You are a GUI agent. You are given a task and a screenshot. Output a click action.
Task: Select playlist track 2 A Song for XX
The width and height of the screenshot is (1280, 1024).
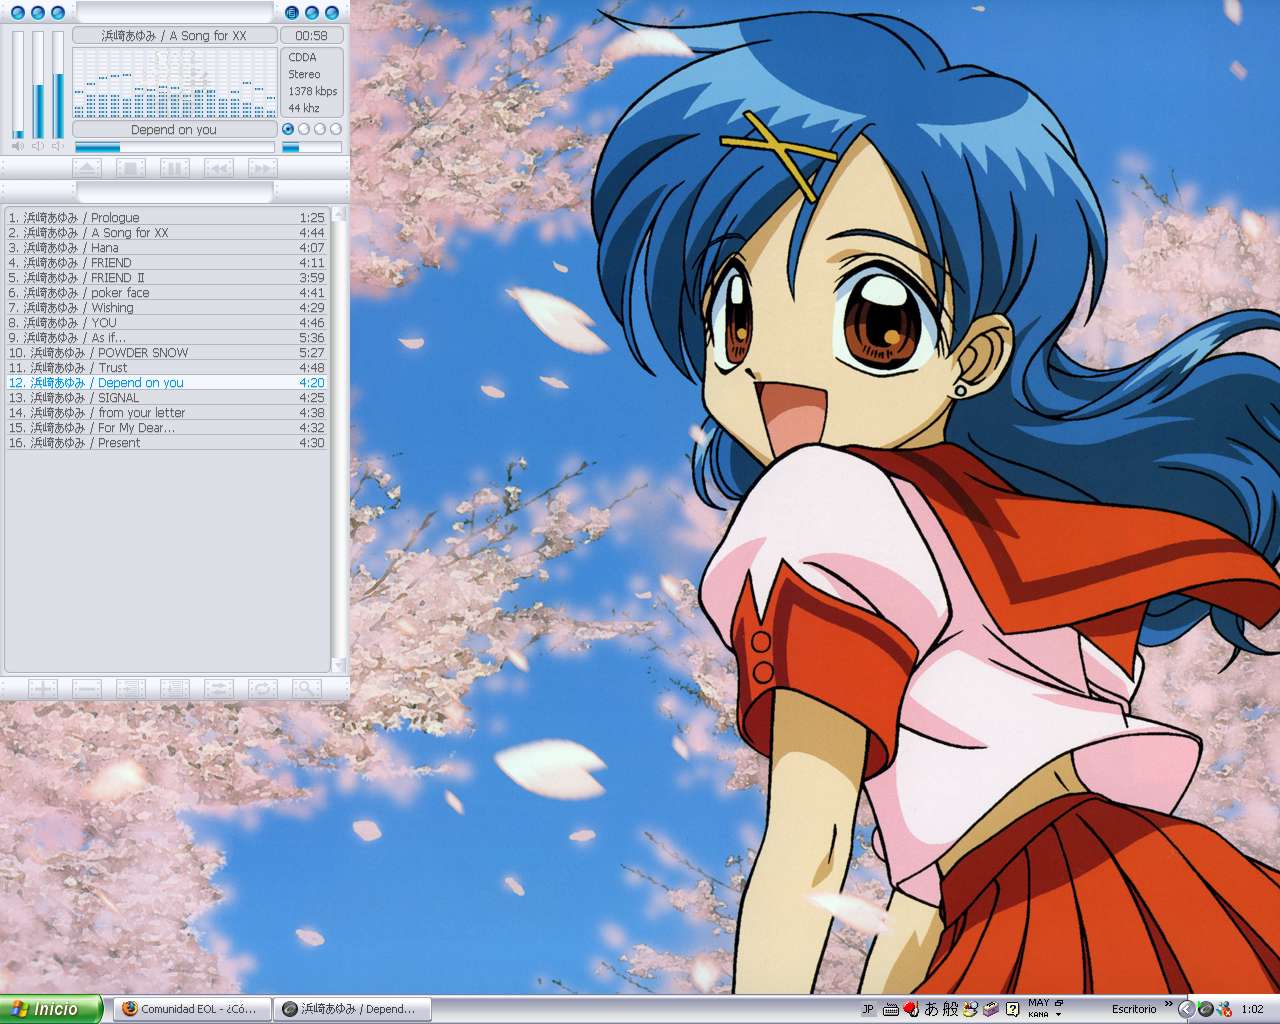pos(167,232)
